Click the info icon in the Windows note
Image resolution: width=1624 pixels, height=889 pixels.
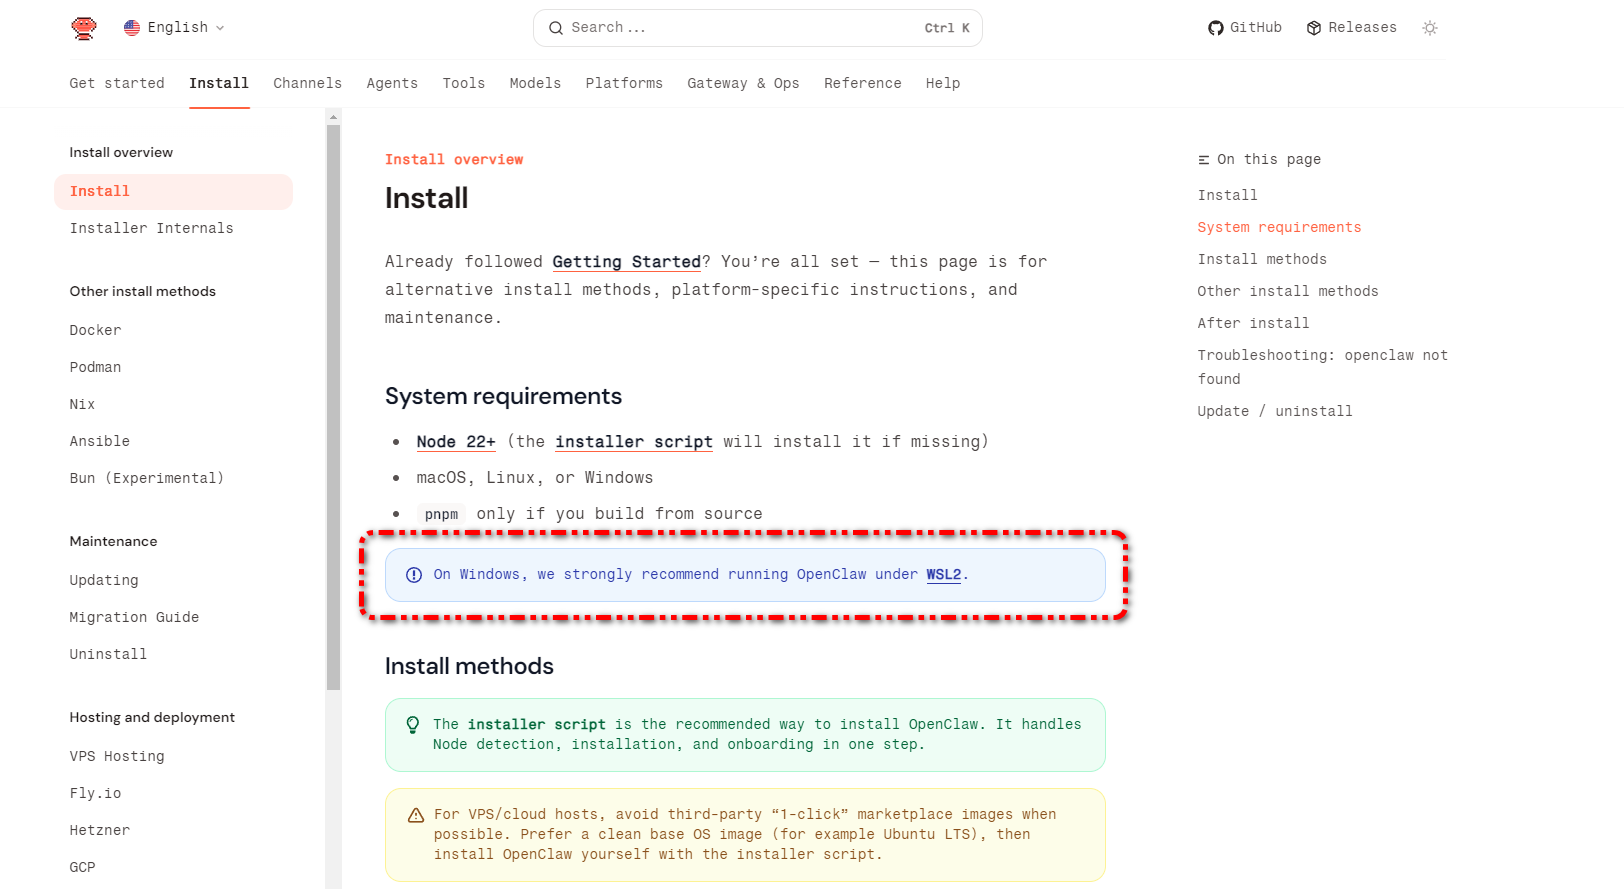click(414, 575)
